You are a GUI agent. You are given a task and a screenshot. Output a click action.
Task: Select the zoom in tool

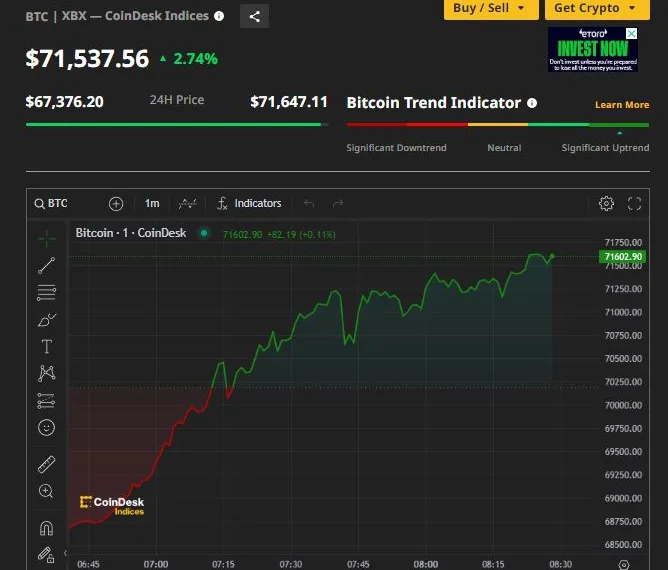click(46, 491)
